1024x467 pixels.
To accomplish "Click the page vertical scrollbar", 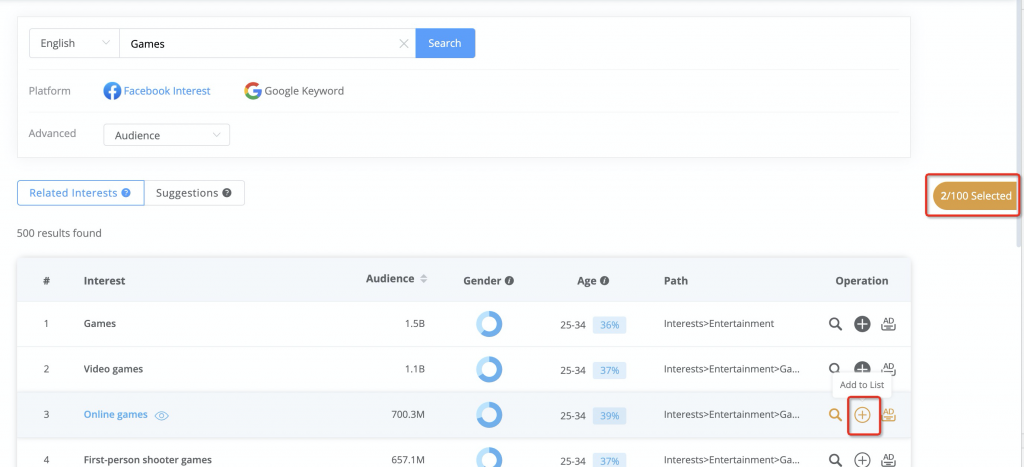I will (1021, 124).
